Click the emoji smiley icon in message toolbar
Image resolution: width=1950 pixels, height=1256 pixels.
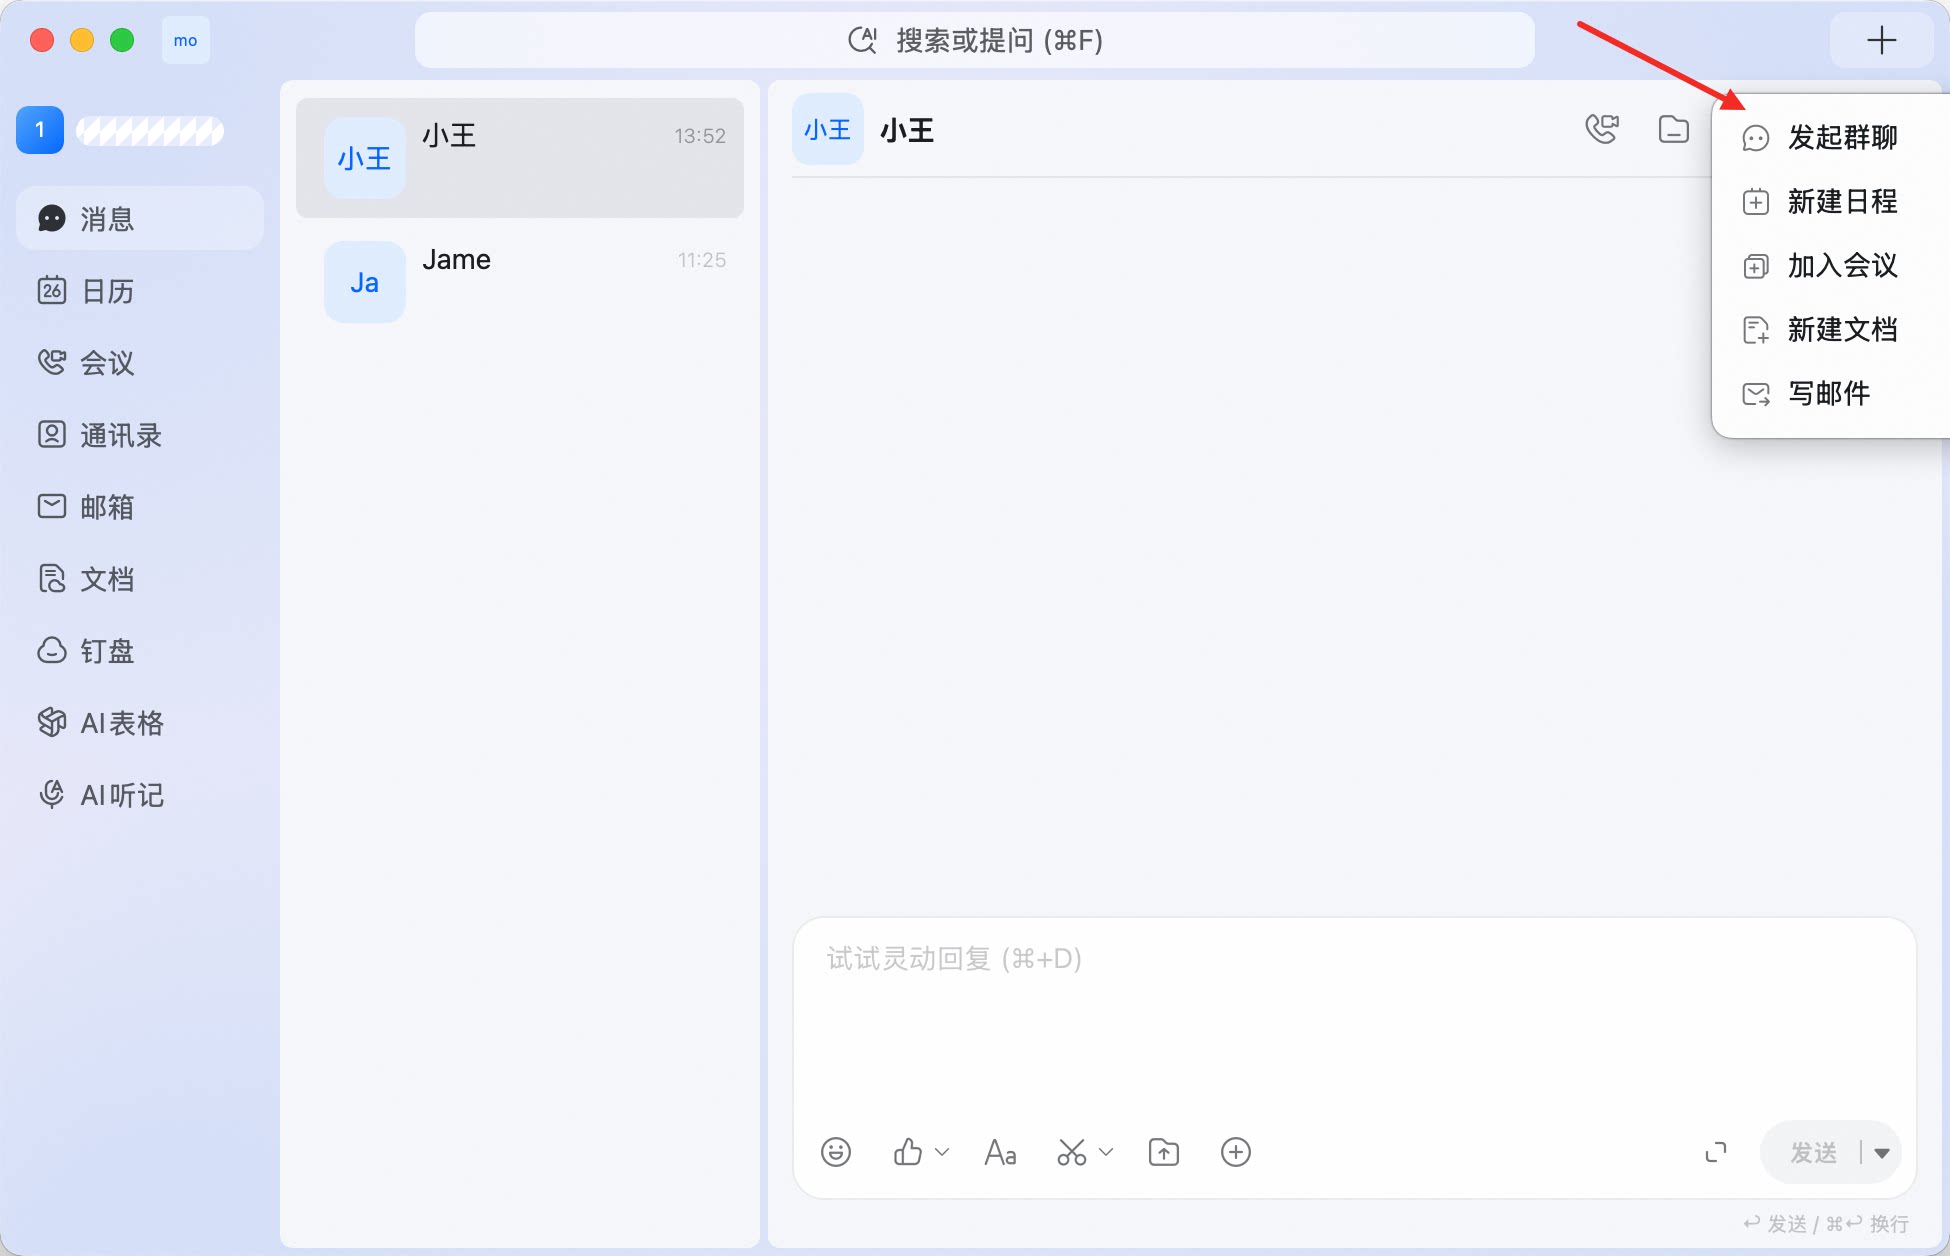tap(836, 1152)
